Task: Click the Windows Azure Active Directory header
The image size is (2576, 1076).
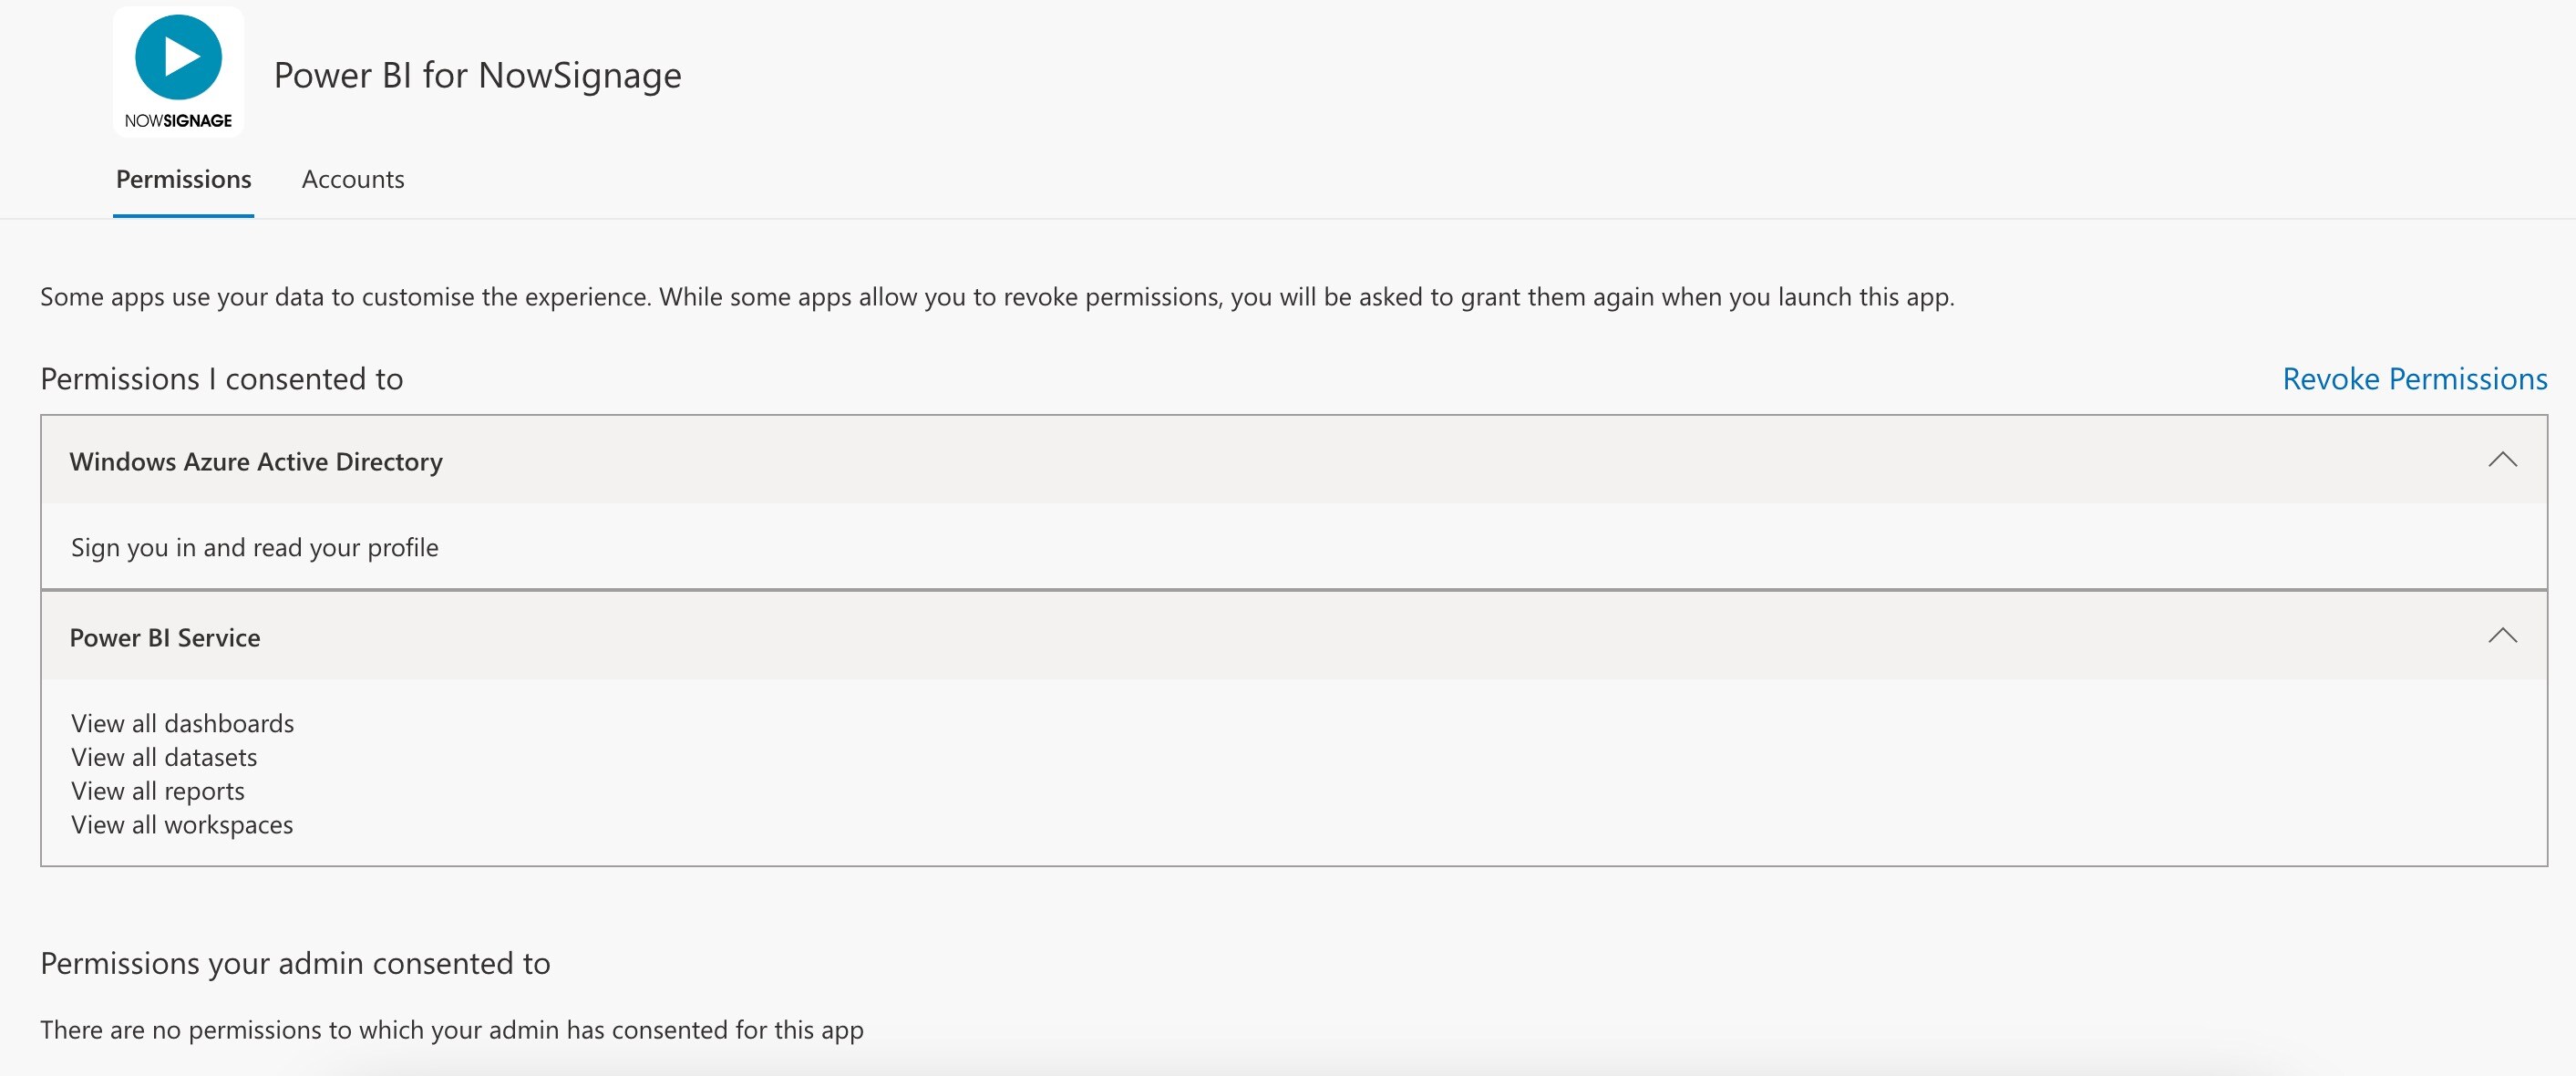Action: [x=256, y=462]
